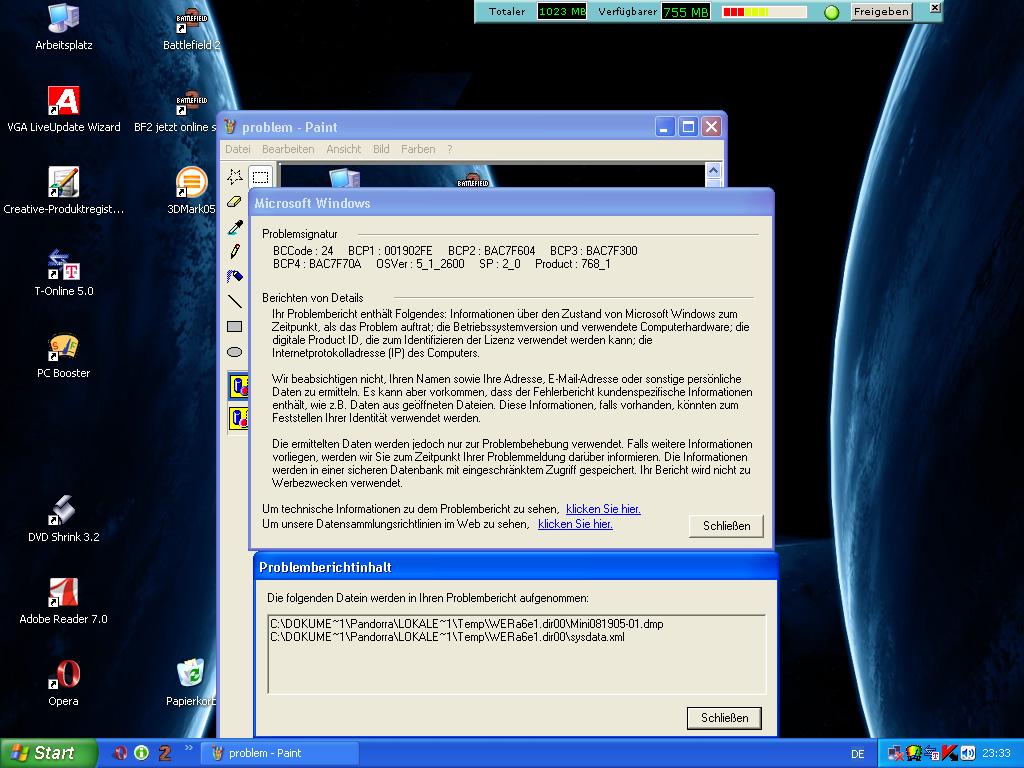Select the Pencil tool in Paint
The width and height of the screenshot is (1024, 768).
tap(235, 251)
